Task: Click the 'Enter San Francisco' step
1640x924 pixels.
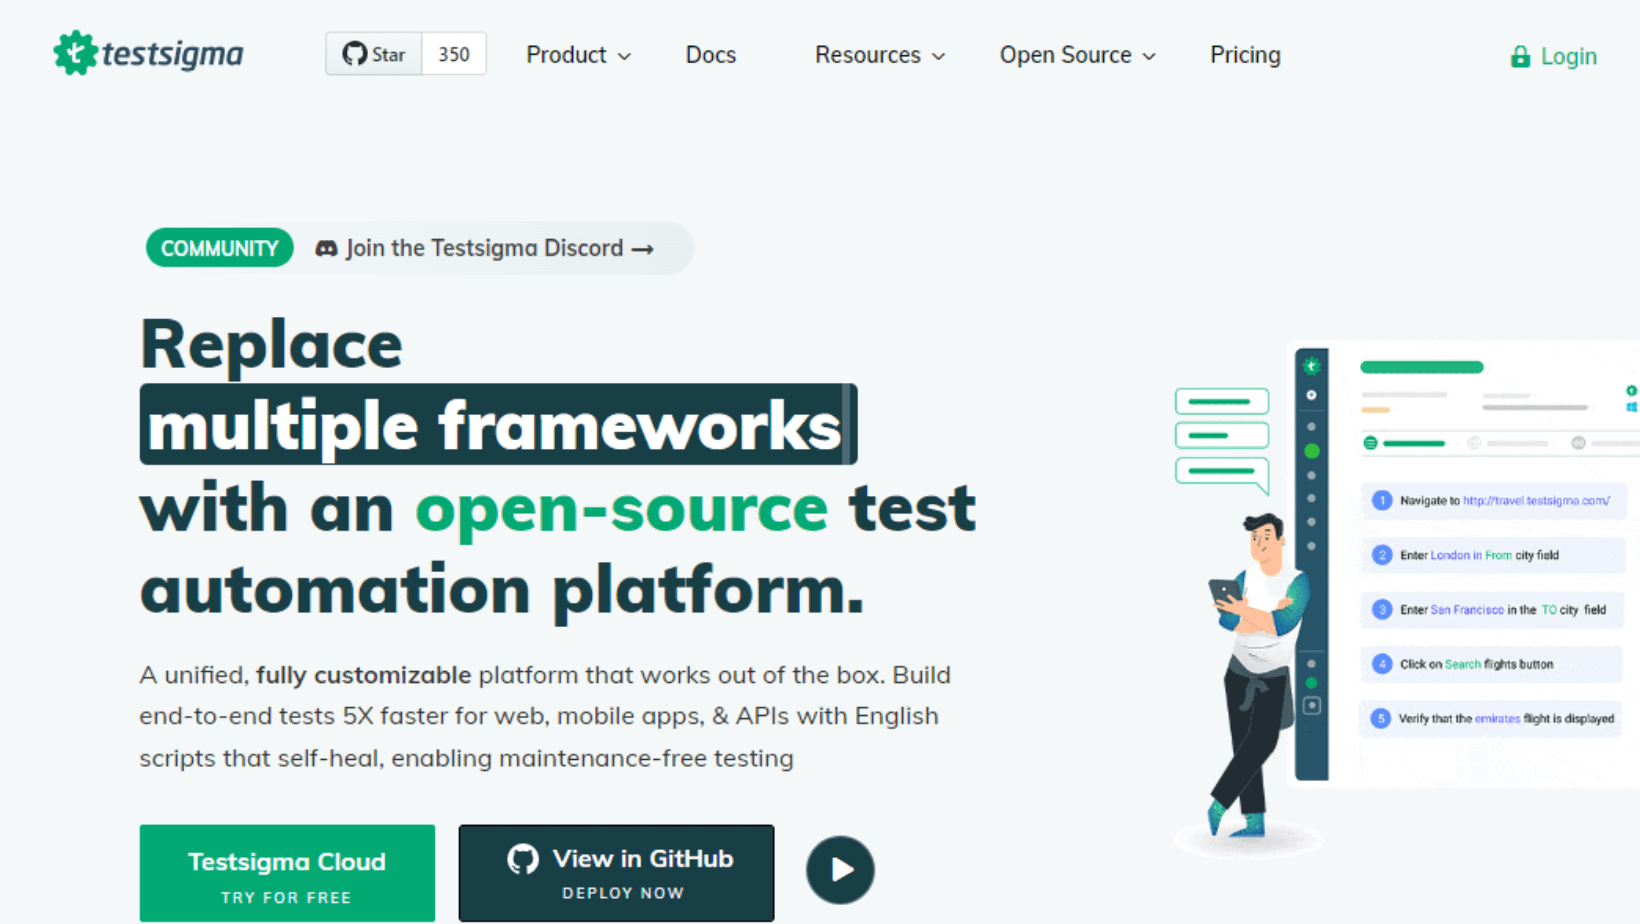Action: point(1493,609)
